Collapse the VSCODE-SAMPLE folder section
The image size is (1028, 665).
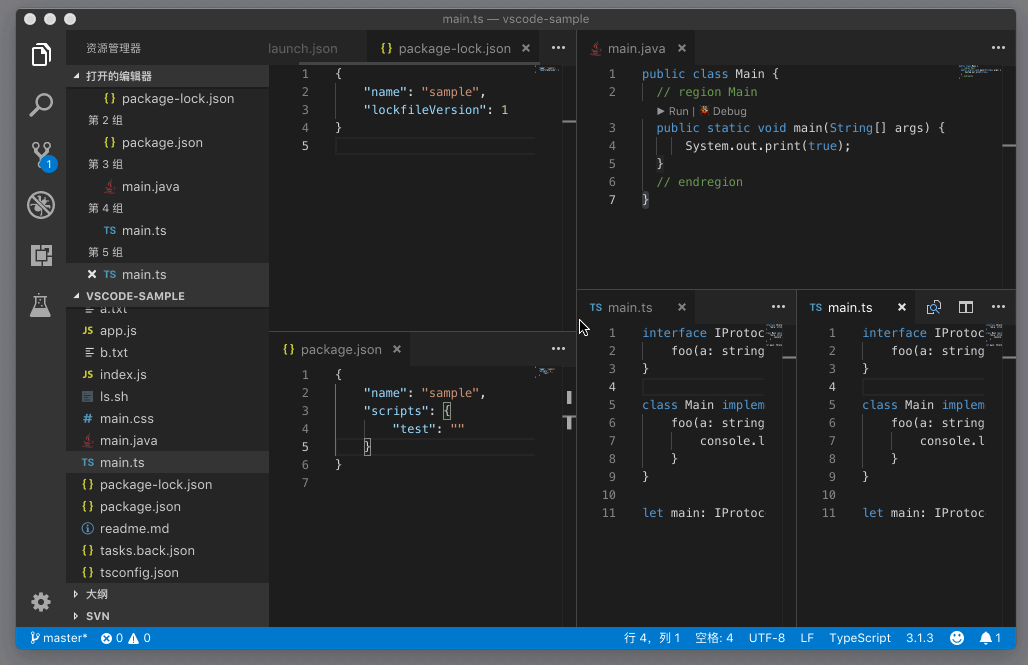coord(134,296)
